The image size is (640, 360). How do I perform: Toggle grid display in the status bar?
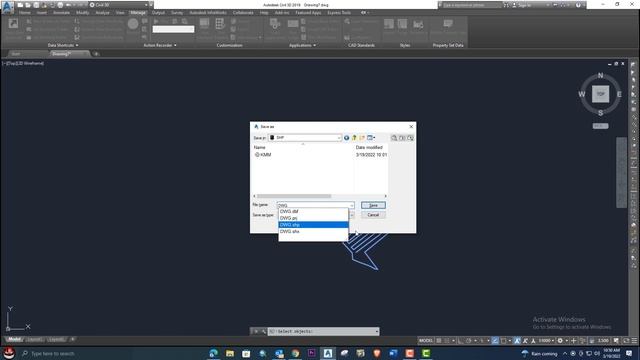[x=439, y=340]
